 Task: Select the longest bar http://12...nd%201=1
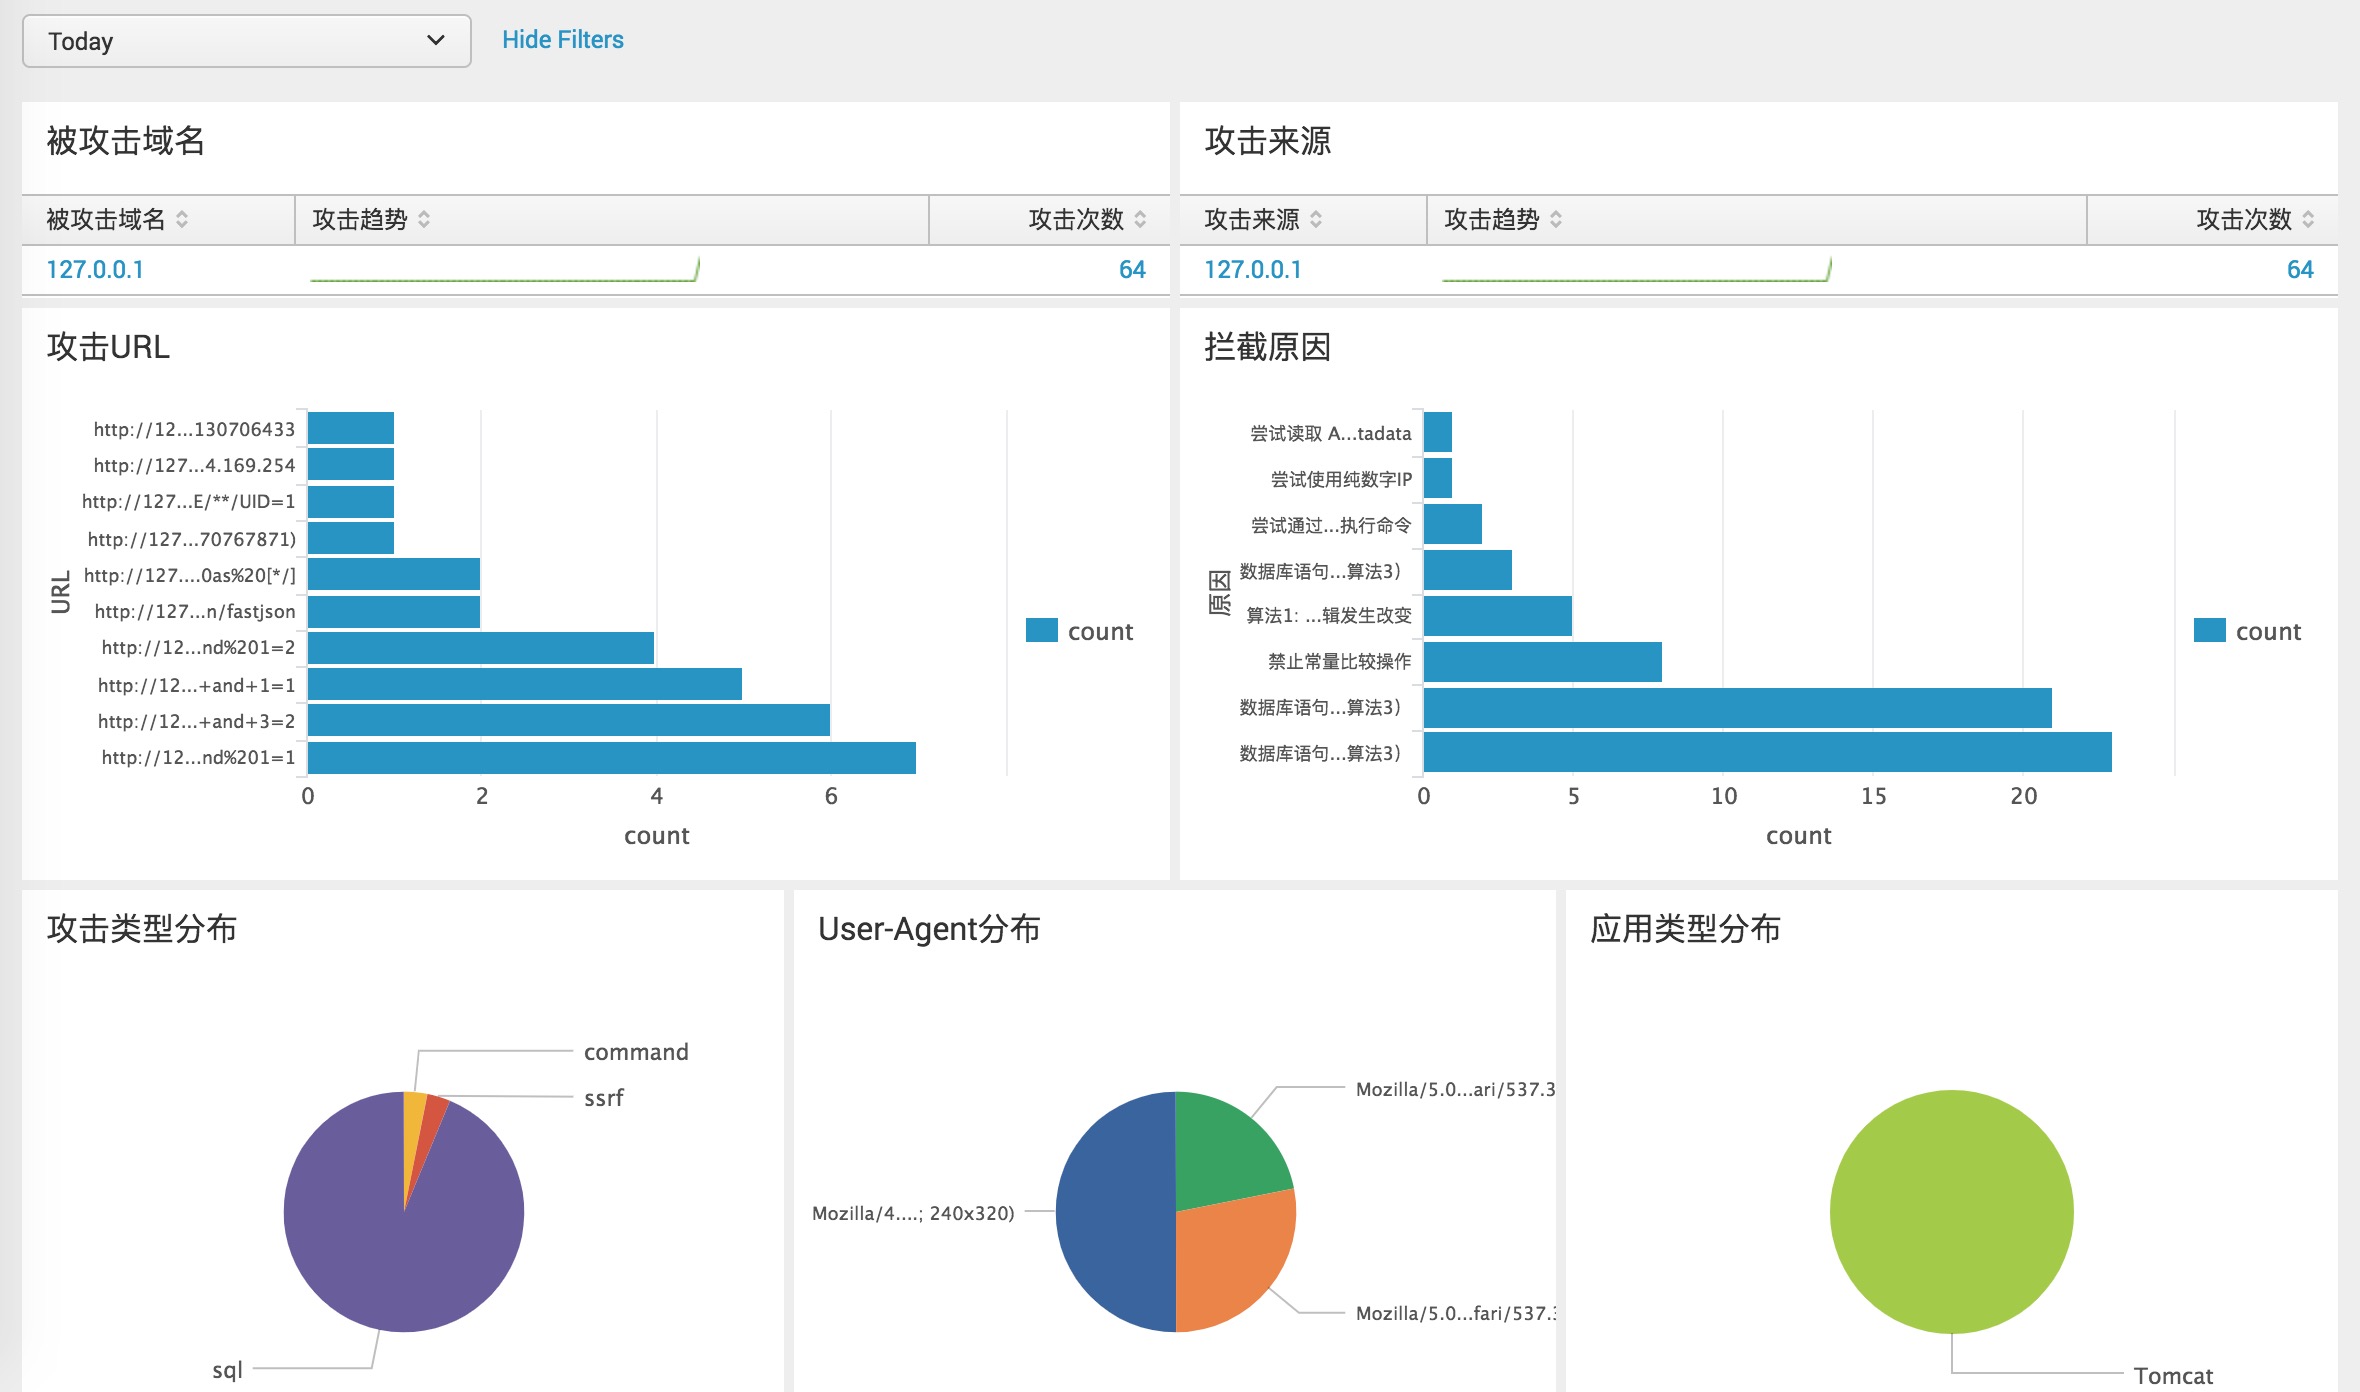(610, 758)
